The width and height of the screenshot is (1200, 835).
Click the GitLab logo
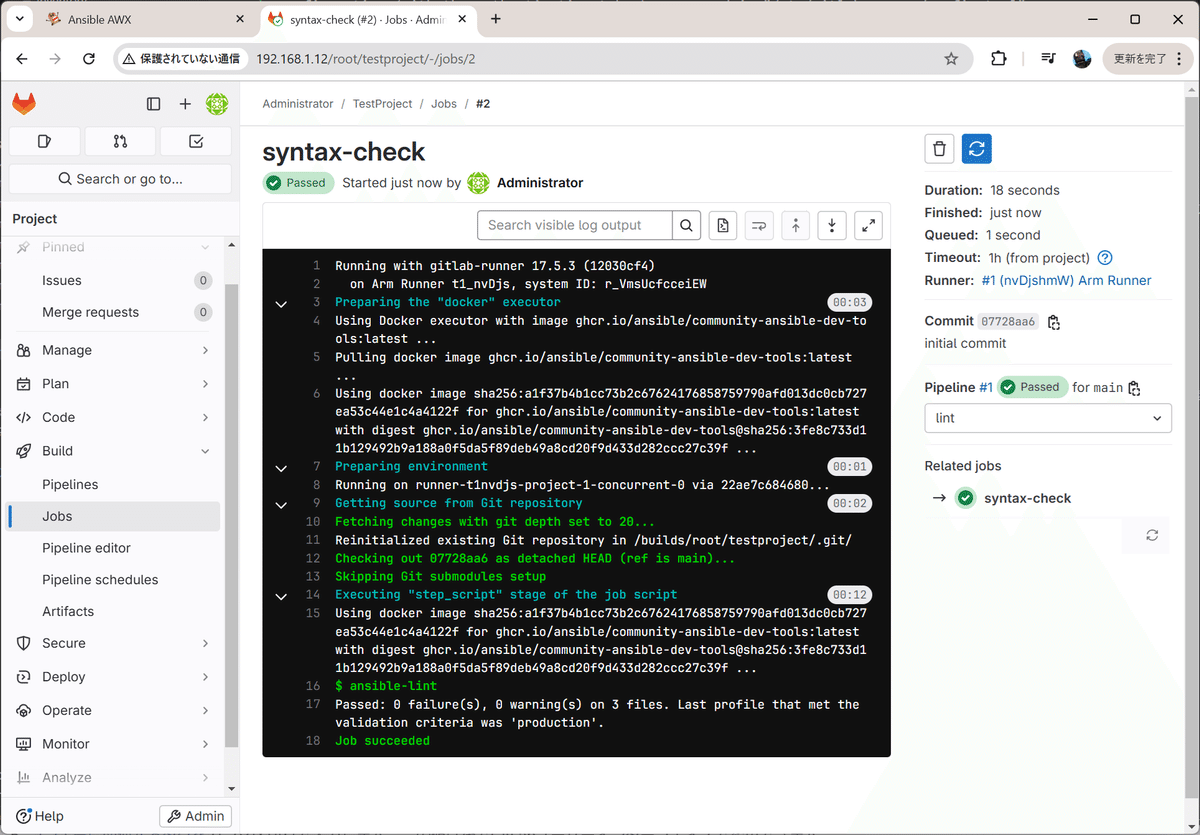pyautogui.click(x=24, y=103)
